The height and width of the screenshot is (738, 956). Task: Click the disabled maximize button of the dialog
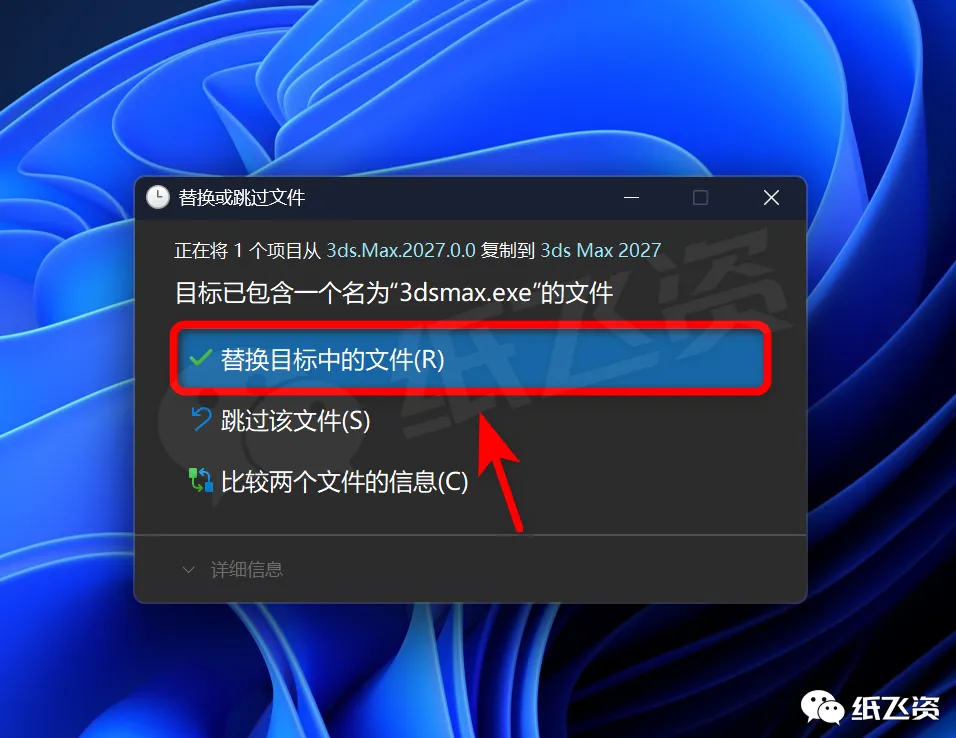pos(701,198)
